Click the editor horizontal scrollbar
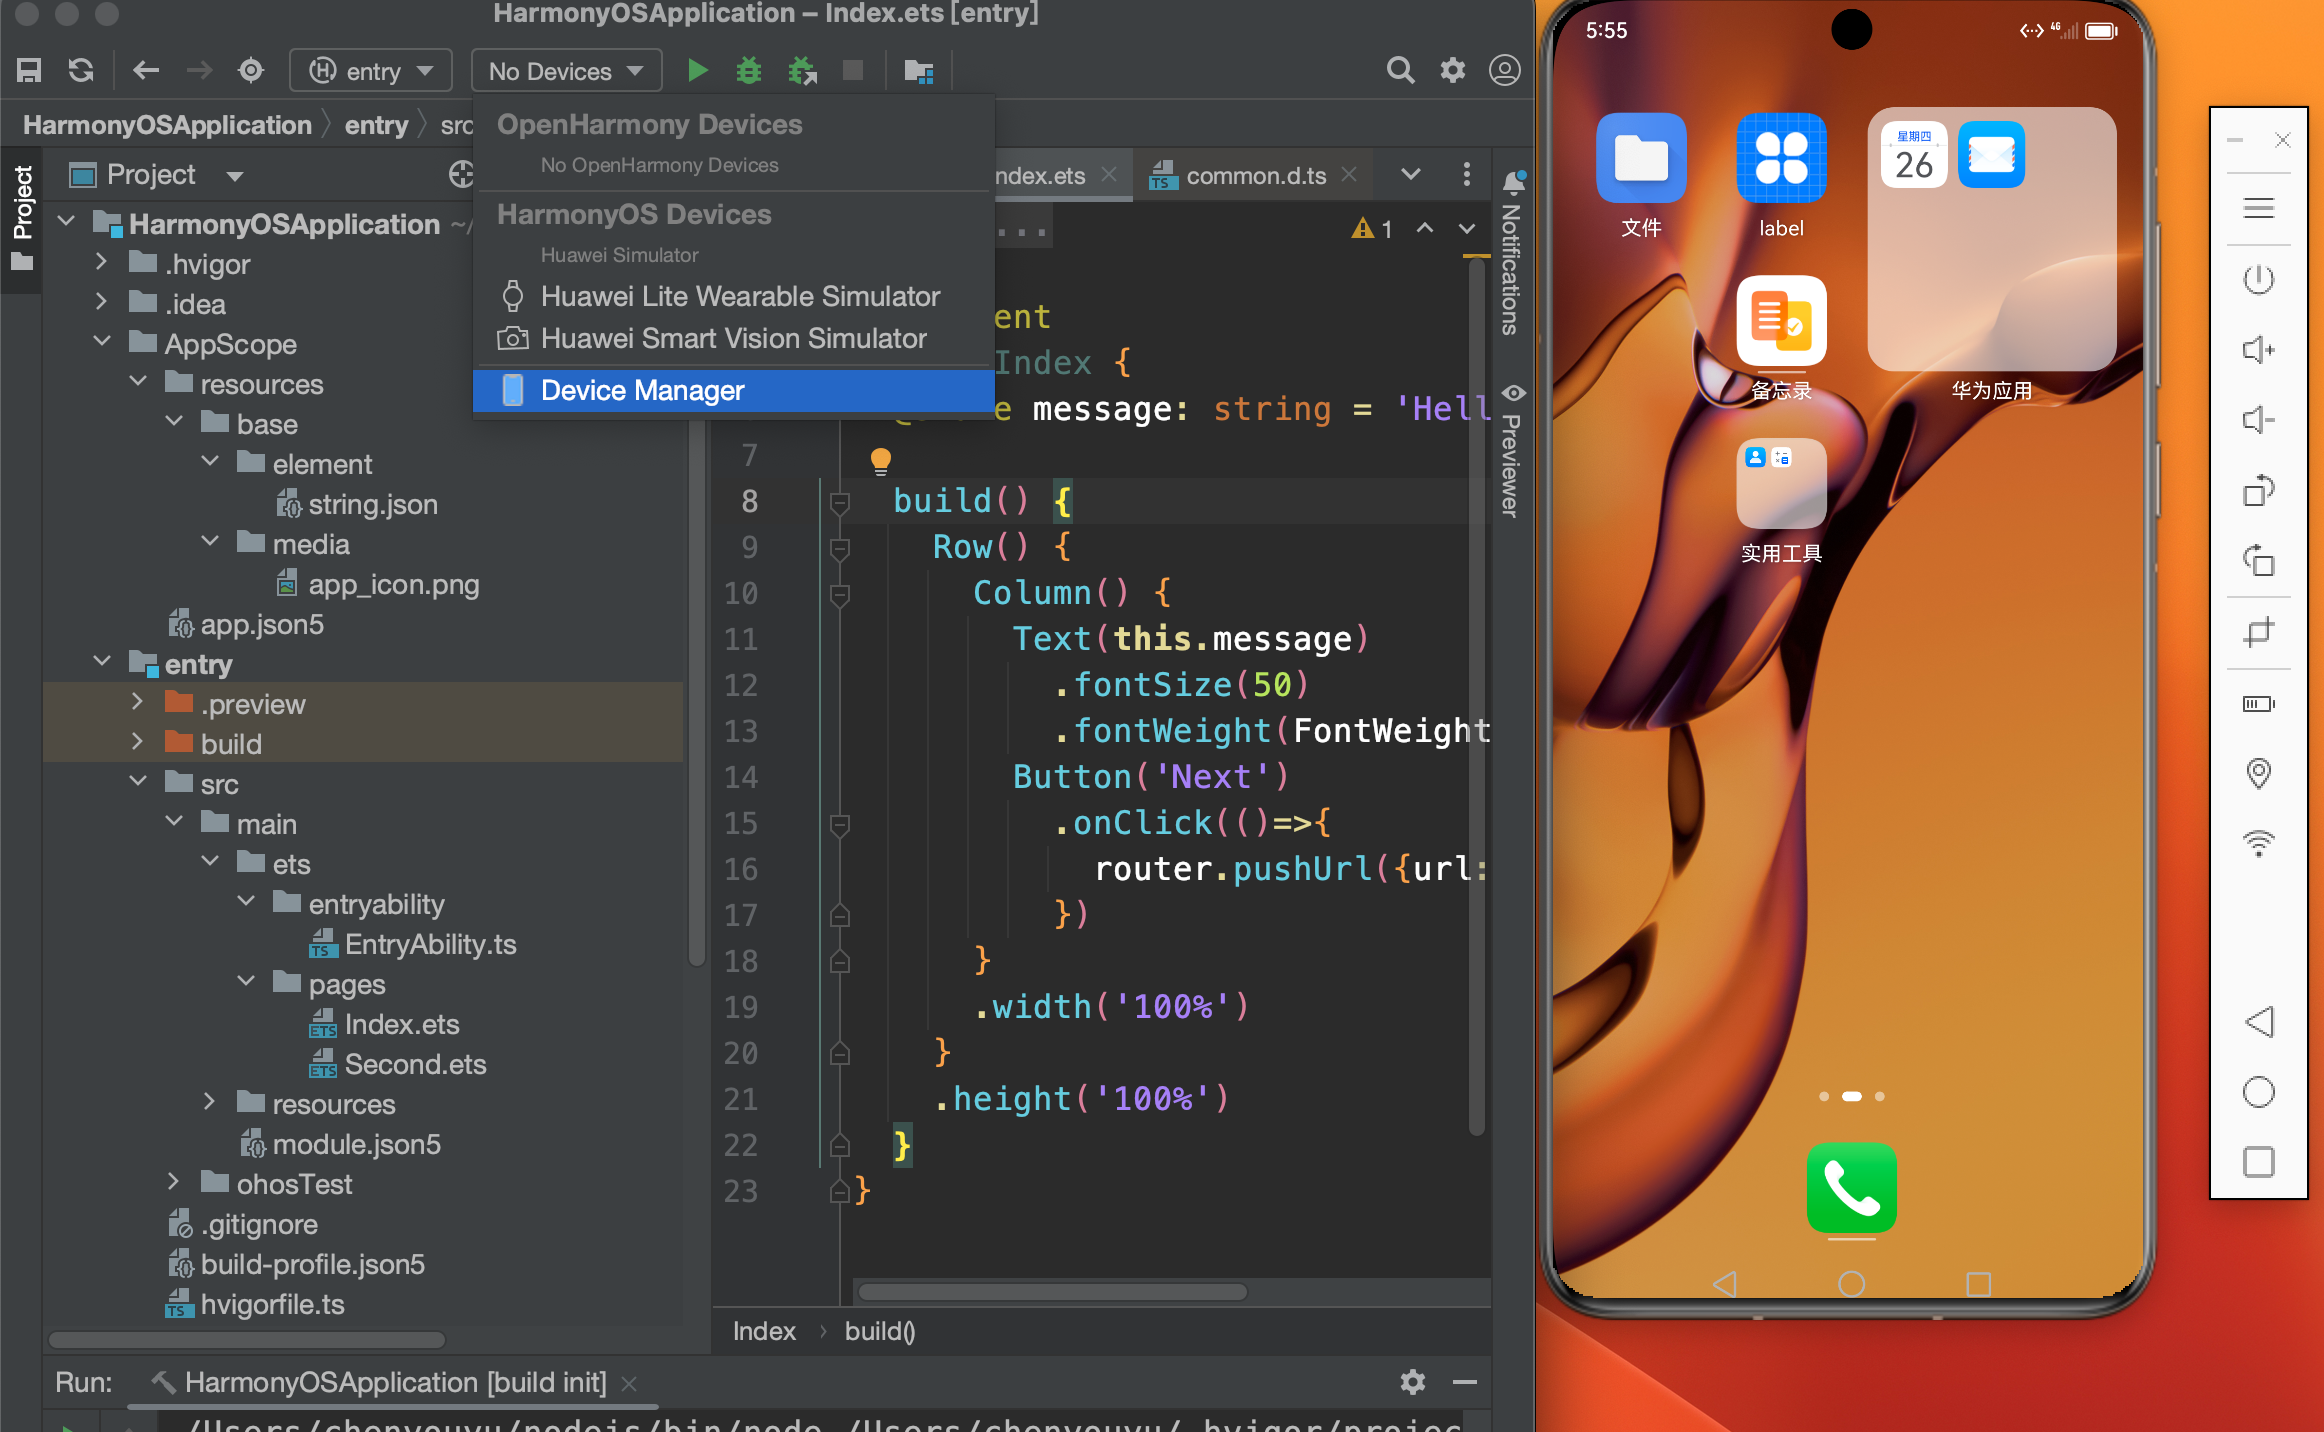The height and width of the screenshot is (1432, 2324). point(1052,1291)
